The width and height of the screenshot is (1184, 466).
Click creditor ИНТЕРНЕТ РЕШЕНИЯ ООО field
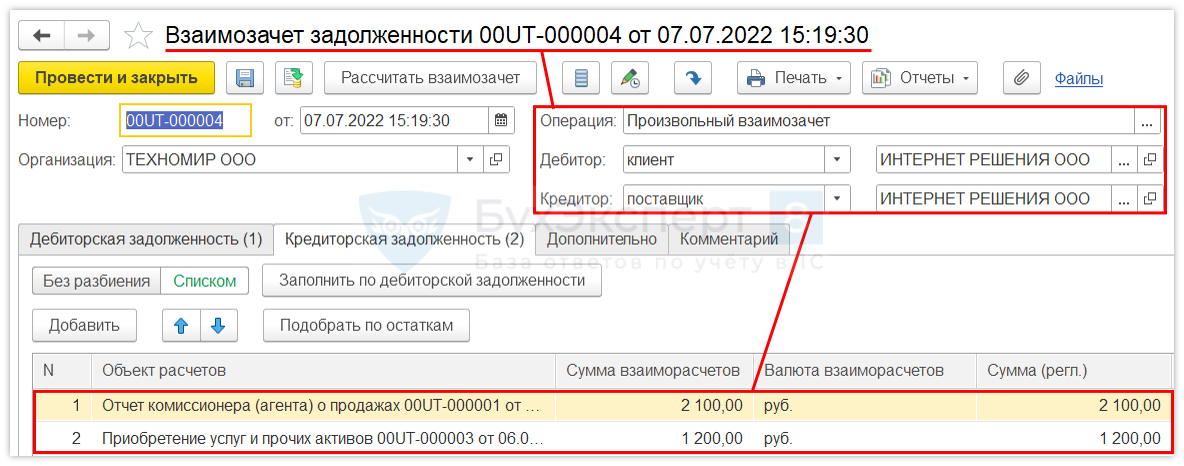coord(994,199)
